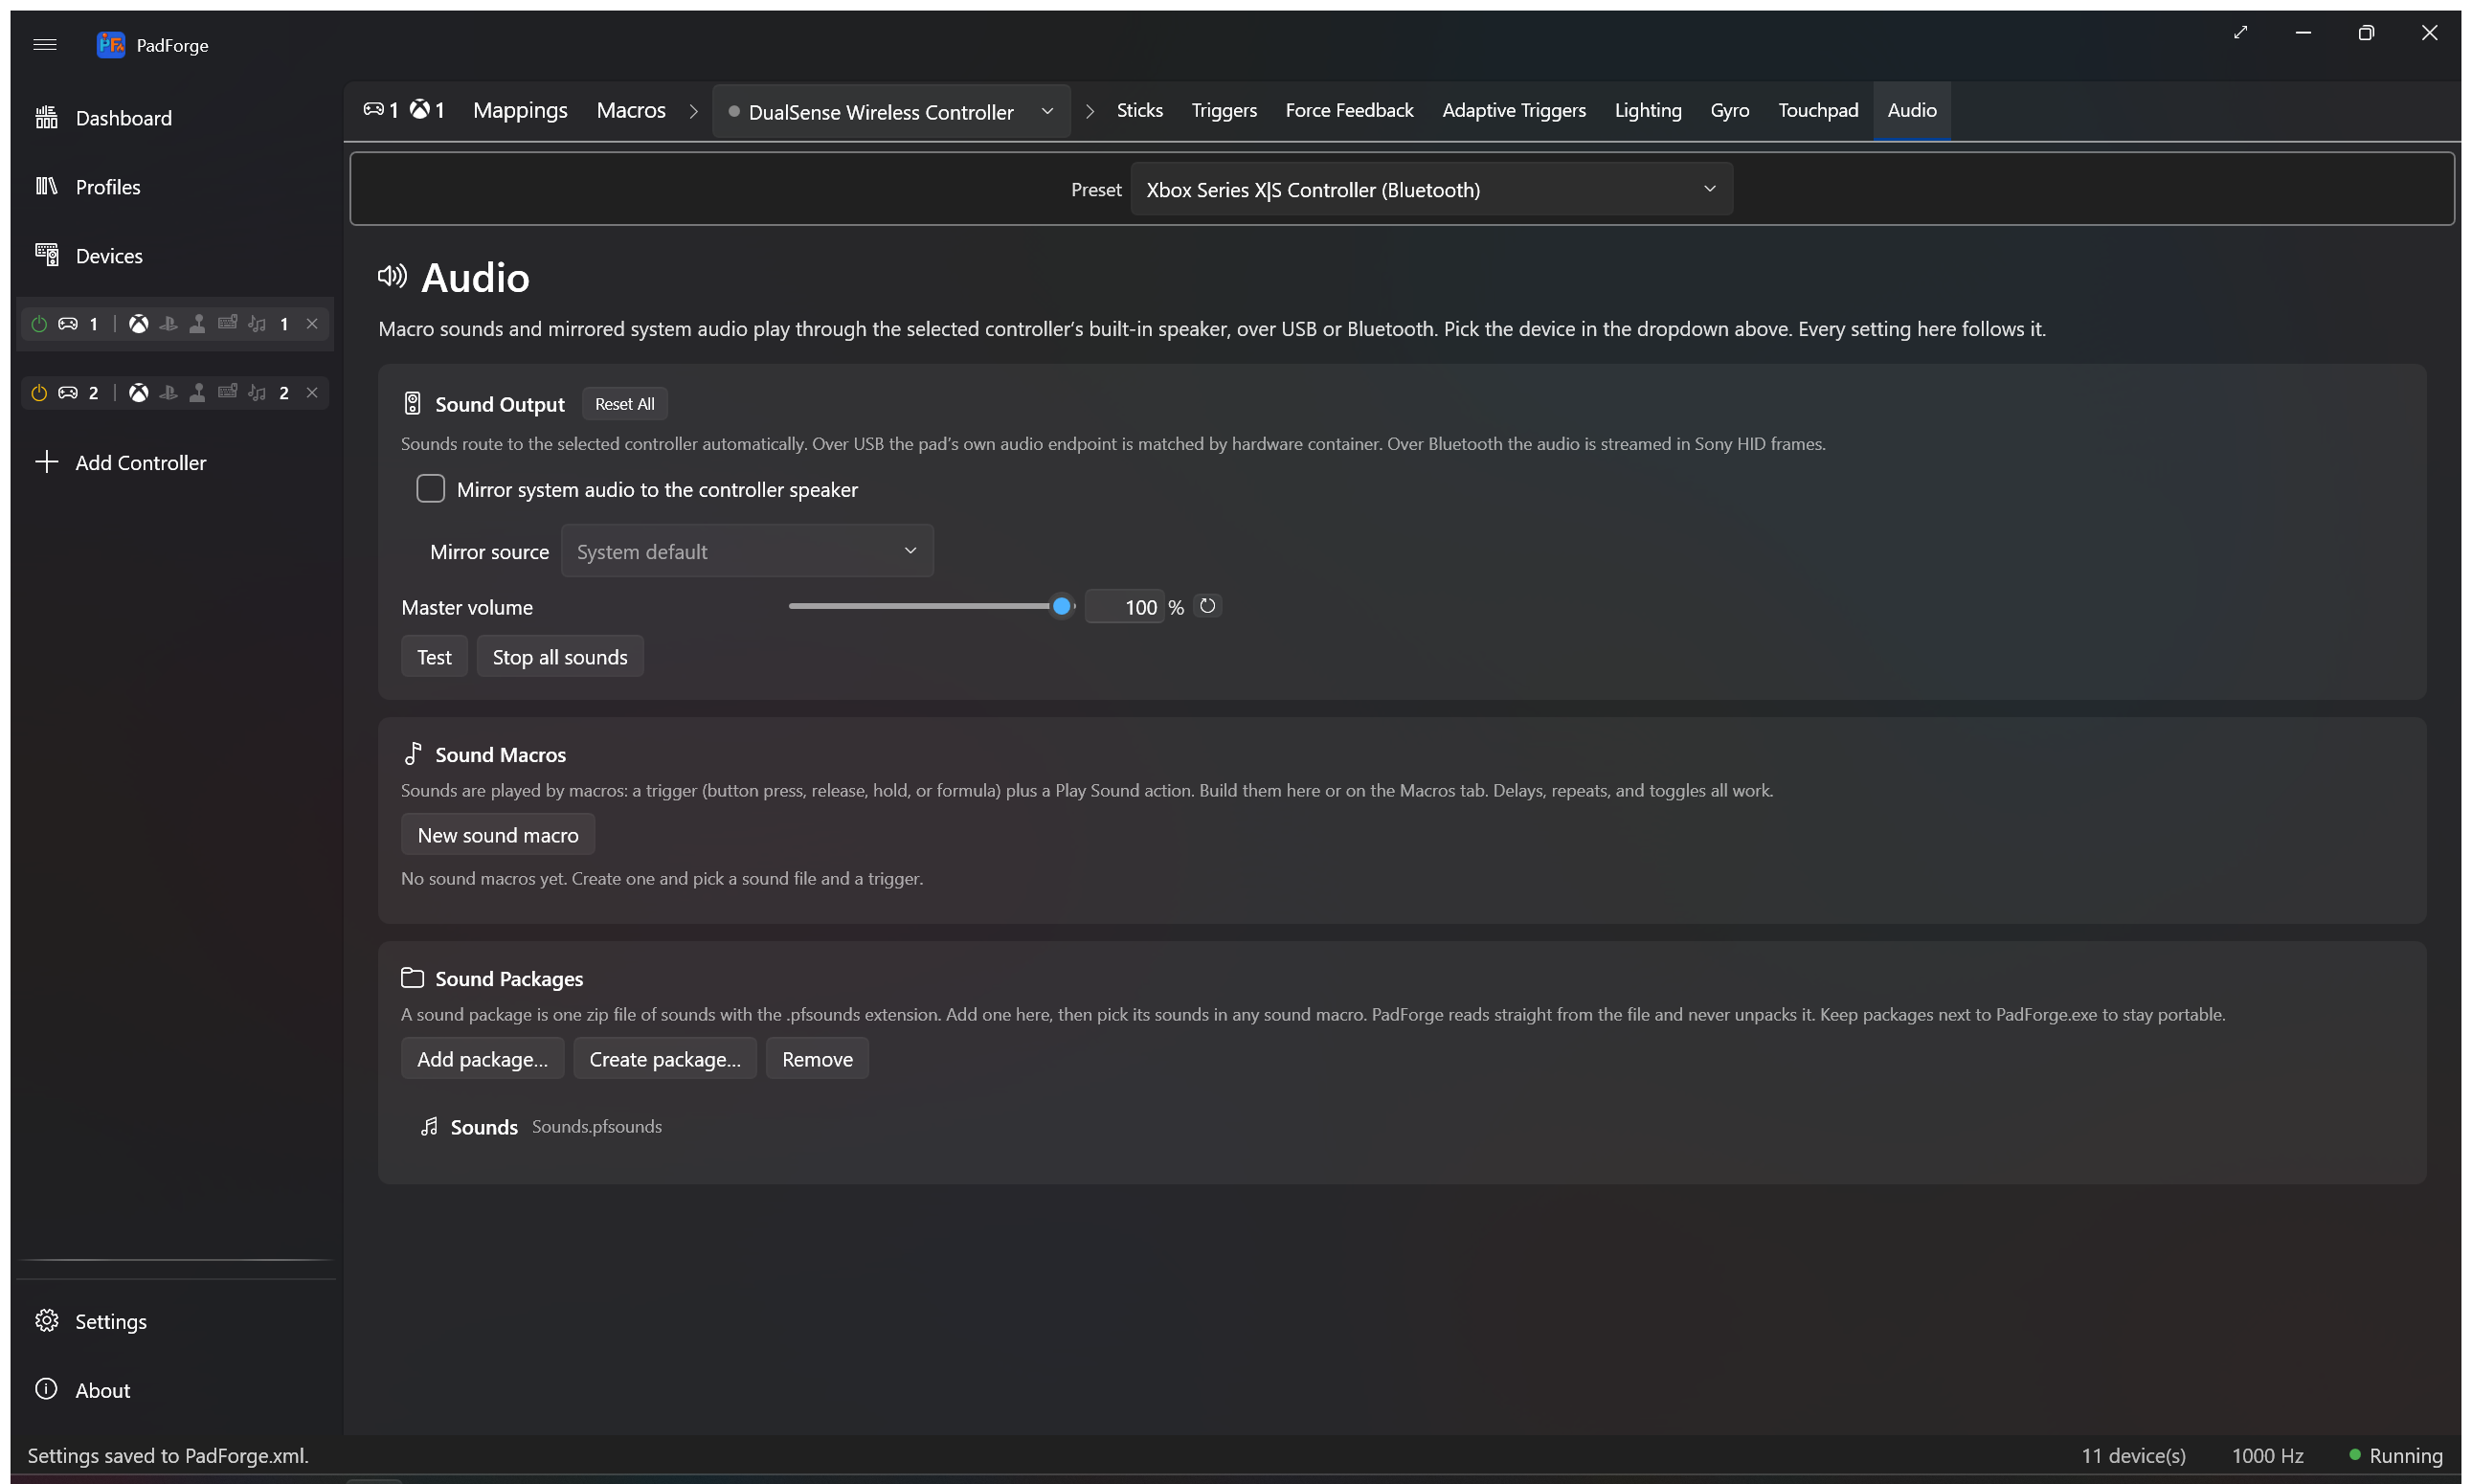Click Create package... button
The width and height of the screenshot is (2472, 1484).
pos(665,1059)
